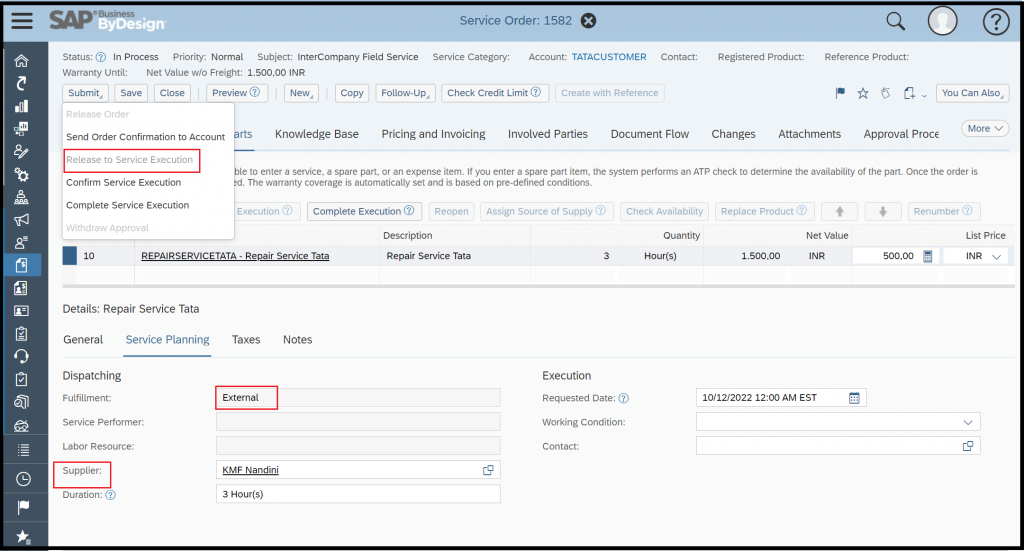The width and height of the screenshot is (1024, 551).
Task: Select row 10 using its row marker
Action: [x=70, y=256]
